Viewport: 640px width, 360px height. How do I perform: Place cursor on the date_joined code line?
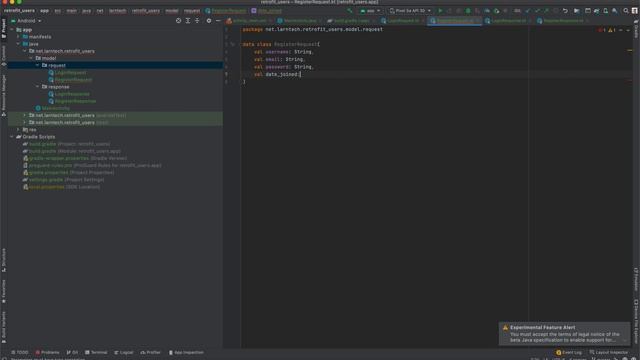[278, 74]
